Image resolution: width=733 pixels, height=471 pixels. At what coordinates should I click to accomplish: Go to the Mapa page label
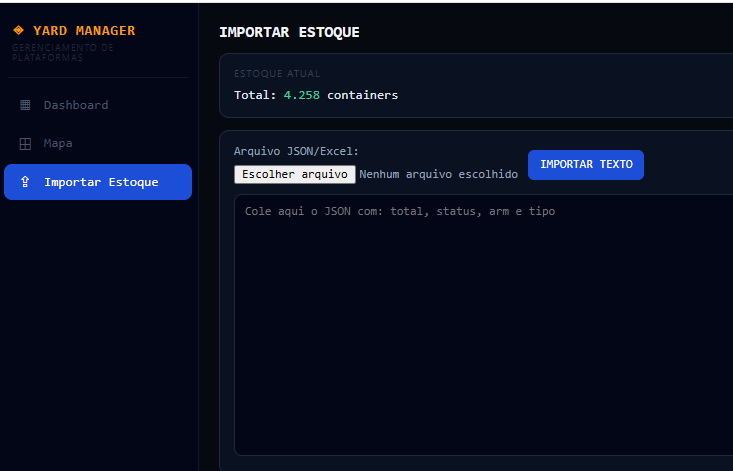click(x=58, y=143)
